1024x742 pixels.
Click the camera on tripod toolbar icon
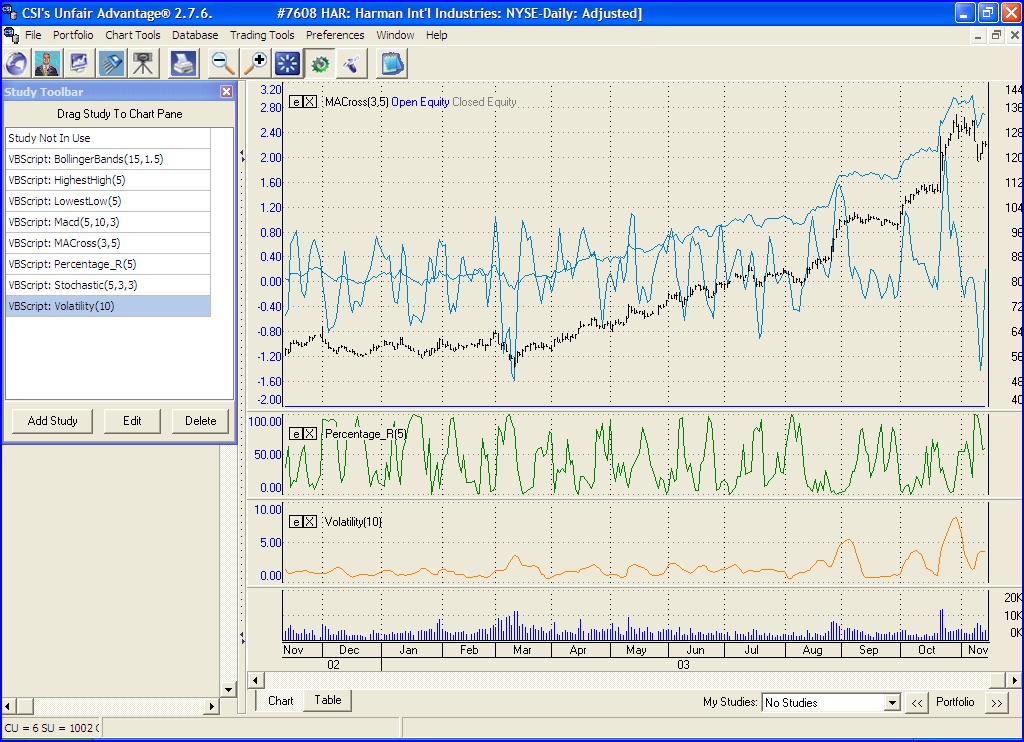click(x=143, y=64)
